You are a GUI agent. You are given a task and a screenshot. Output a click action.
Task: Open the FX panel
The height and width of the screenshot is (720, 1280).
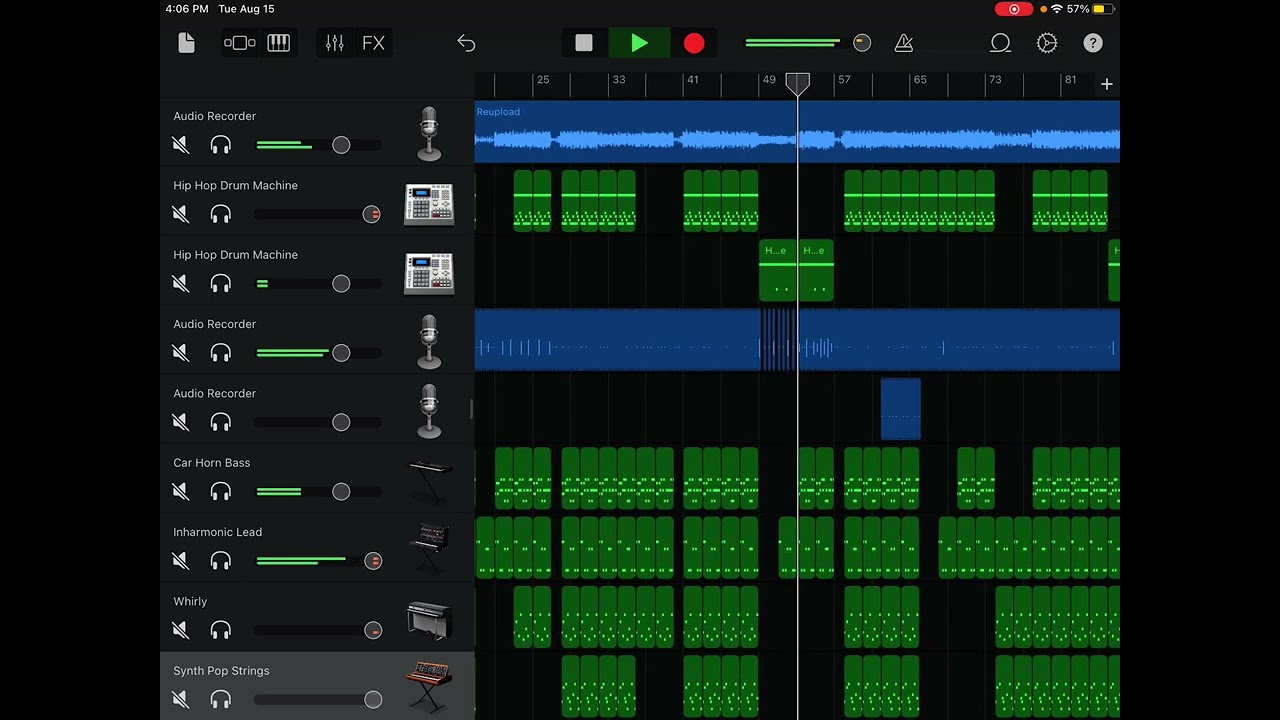point(373,43)
